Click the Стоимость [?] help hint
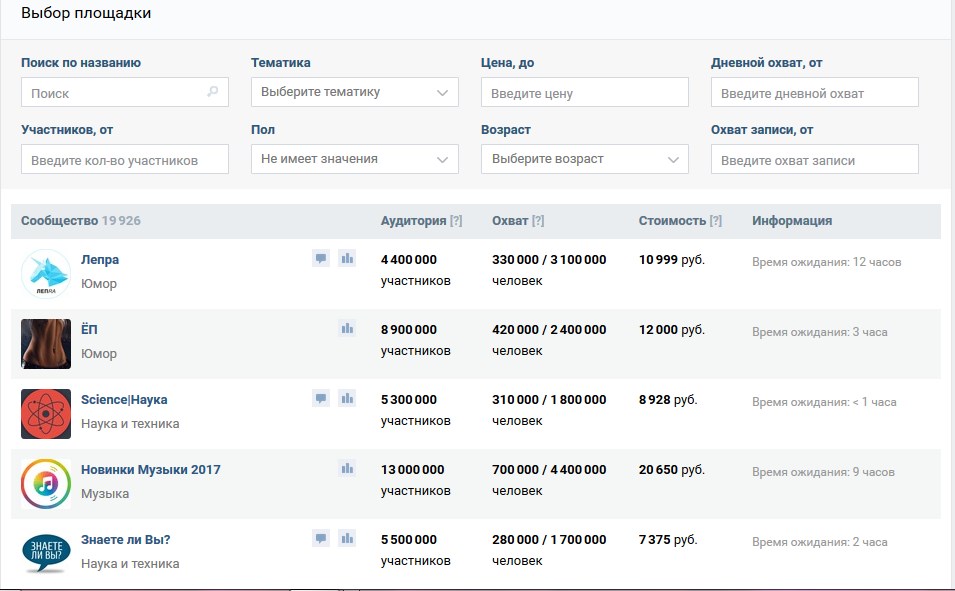The width and height of the screenshot is (955, 591). click(716, 221)
